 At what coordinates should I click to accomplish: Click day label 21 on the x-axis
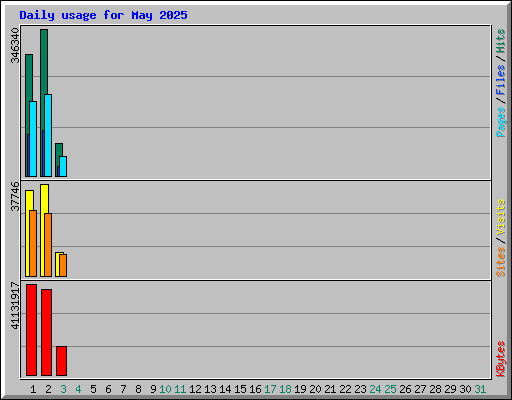330,389
